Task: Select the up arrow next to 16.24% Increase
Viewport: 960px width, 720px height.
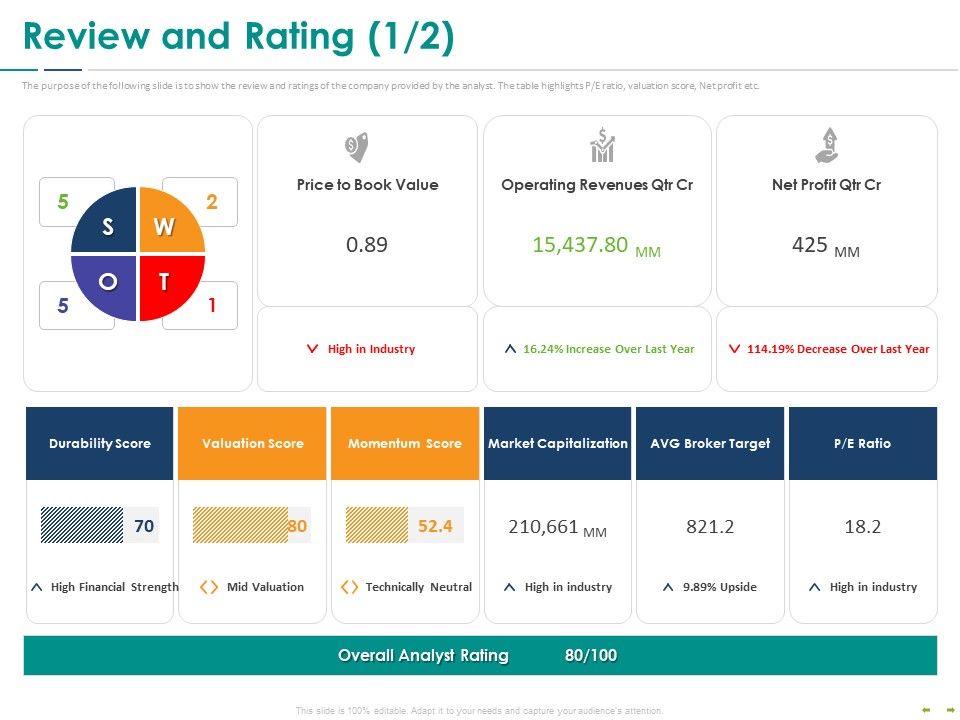Action: coord(510,348)
